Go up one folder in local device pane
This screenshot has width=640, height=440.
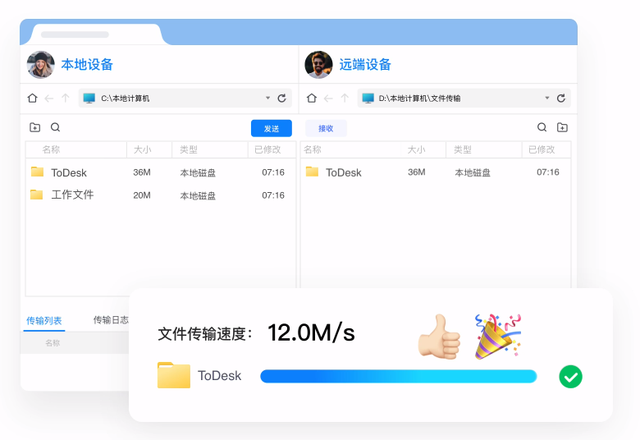point(65,98)
